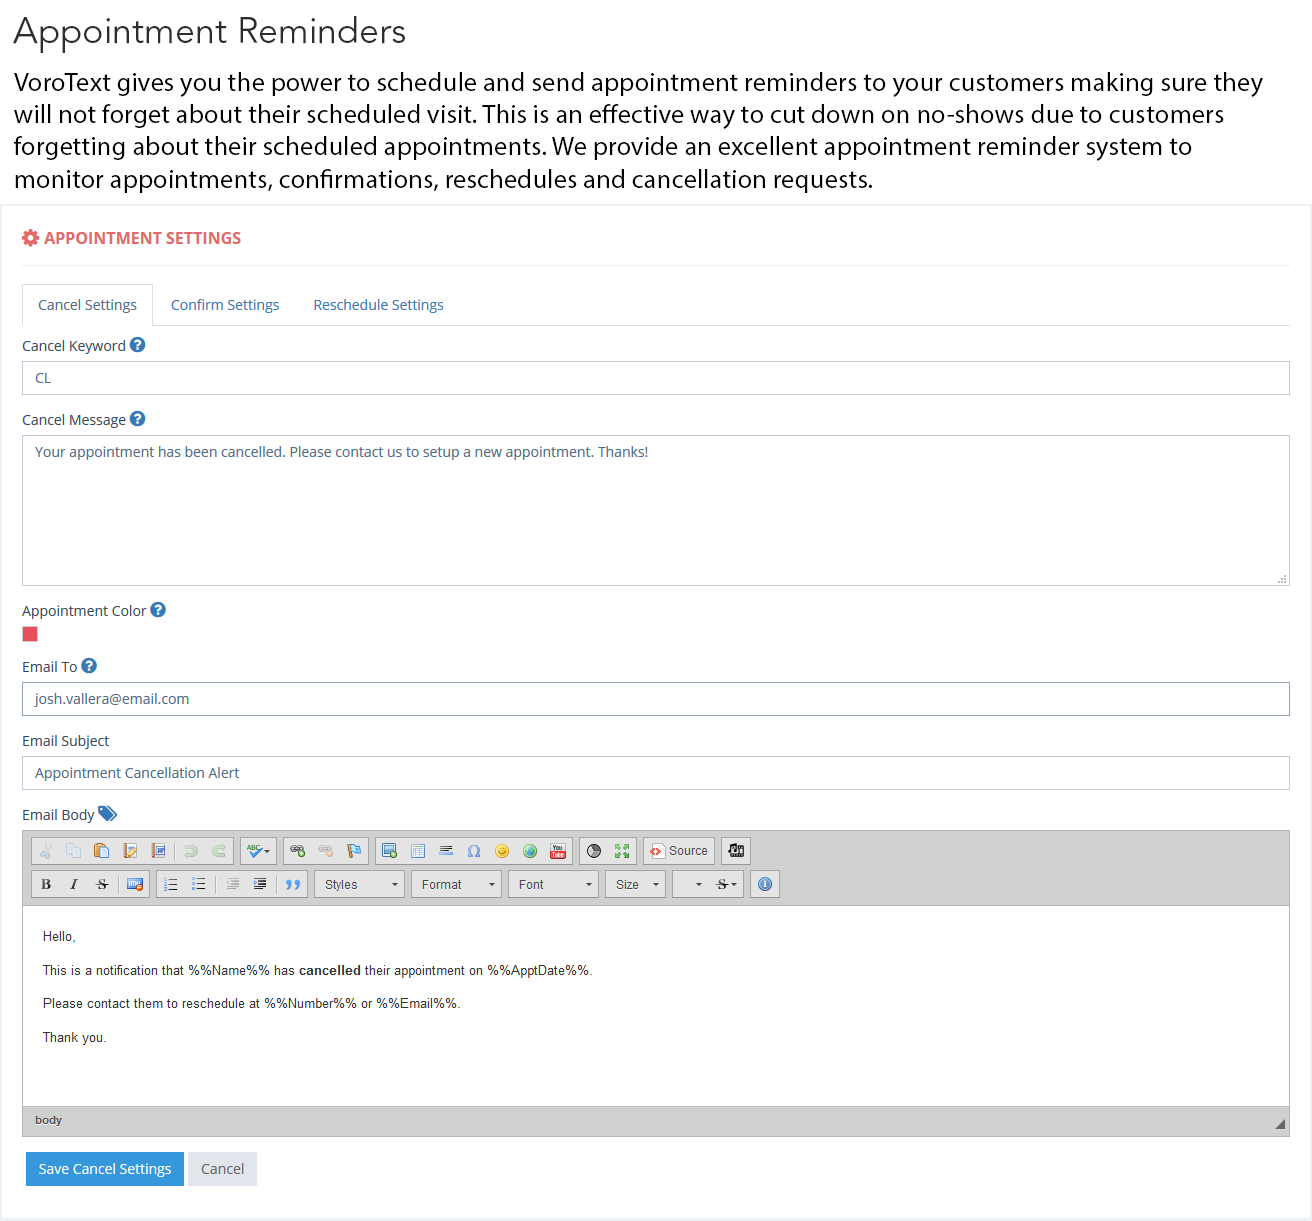Viewport: 1312px width, 1221px height.
Task: Insert a numbered list
Action: [171, 885]
